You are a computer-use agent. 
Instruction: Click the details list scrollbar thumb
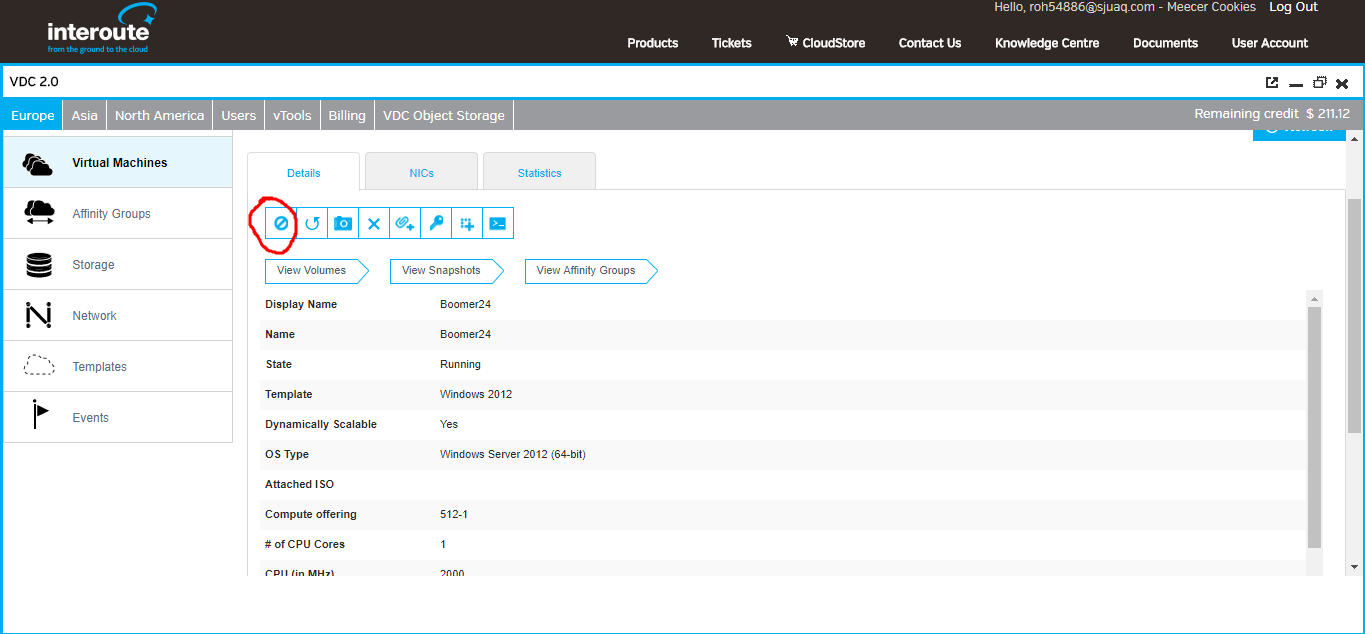[1314, 428]
